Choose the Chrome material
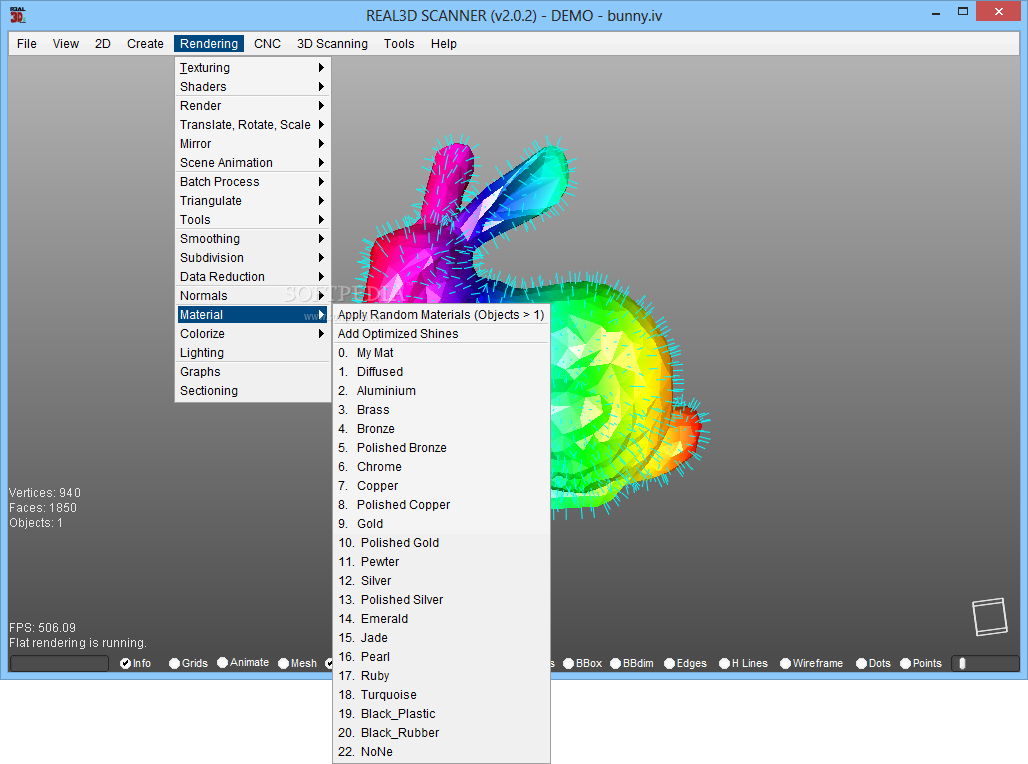 (x=441, y=467)
